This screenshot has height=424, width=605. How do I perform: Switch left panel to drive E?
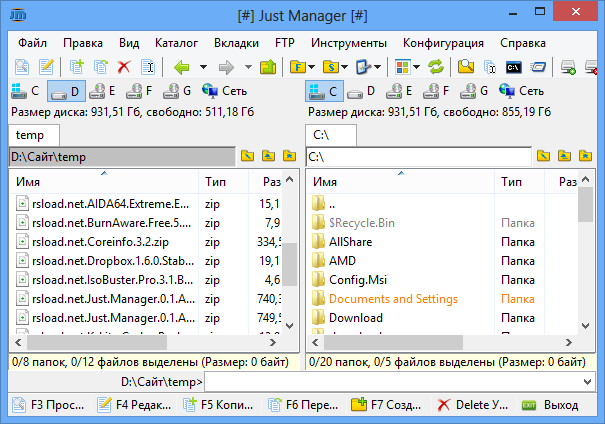[x=102, y=91]
